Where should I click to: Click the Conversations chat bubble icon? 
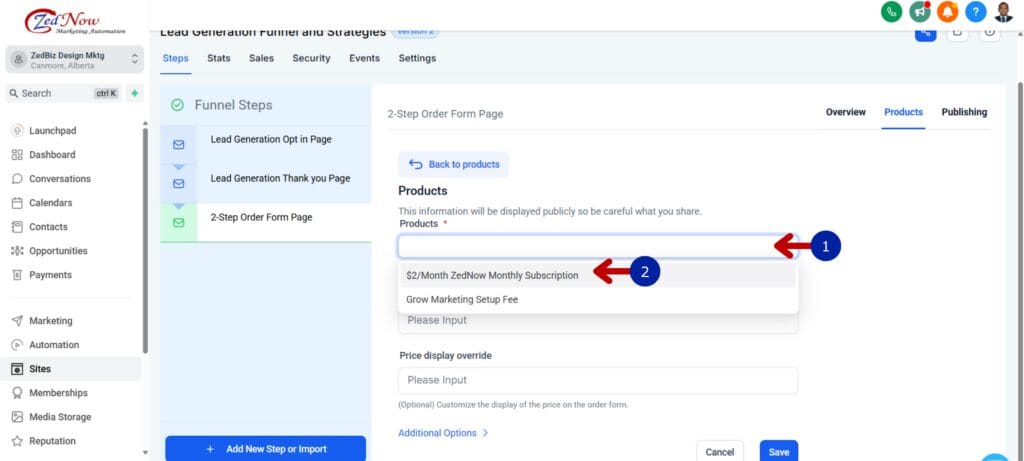click(18, 179)
